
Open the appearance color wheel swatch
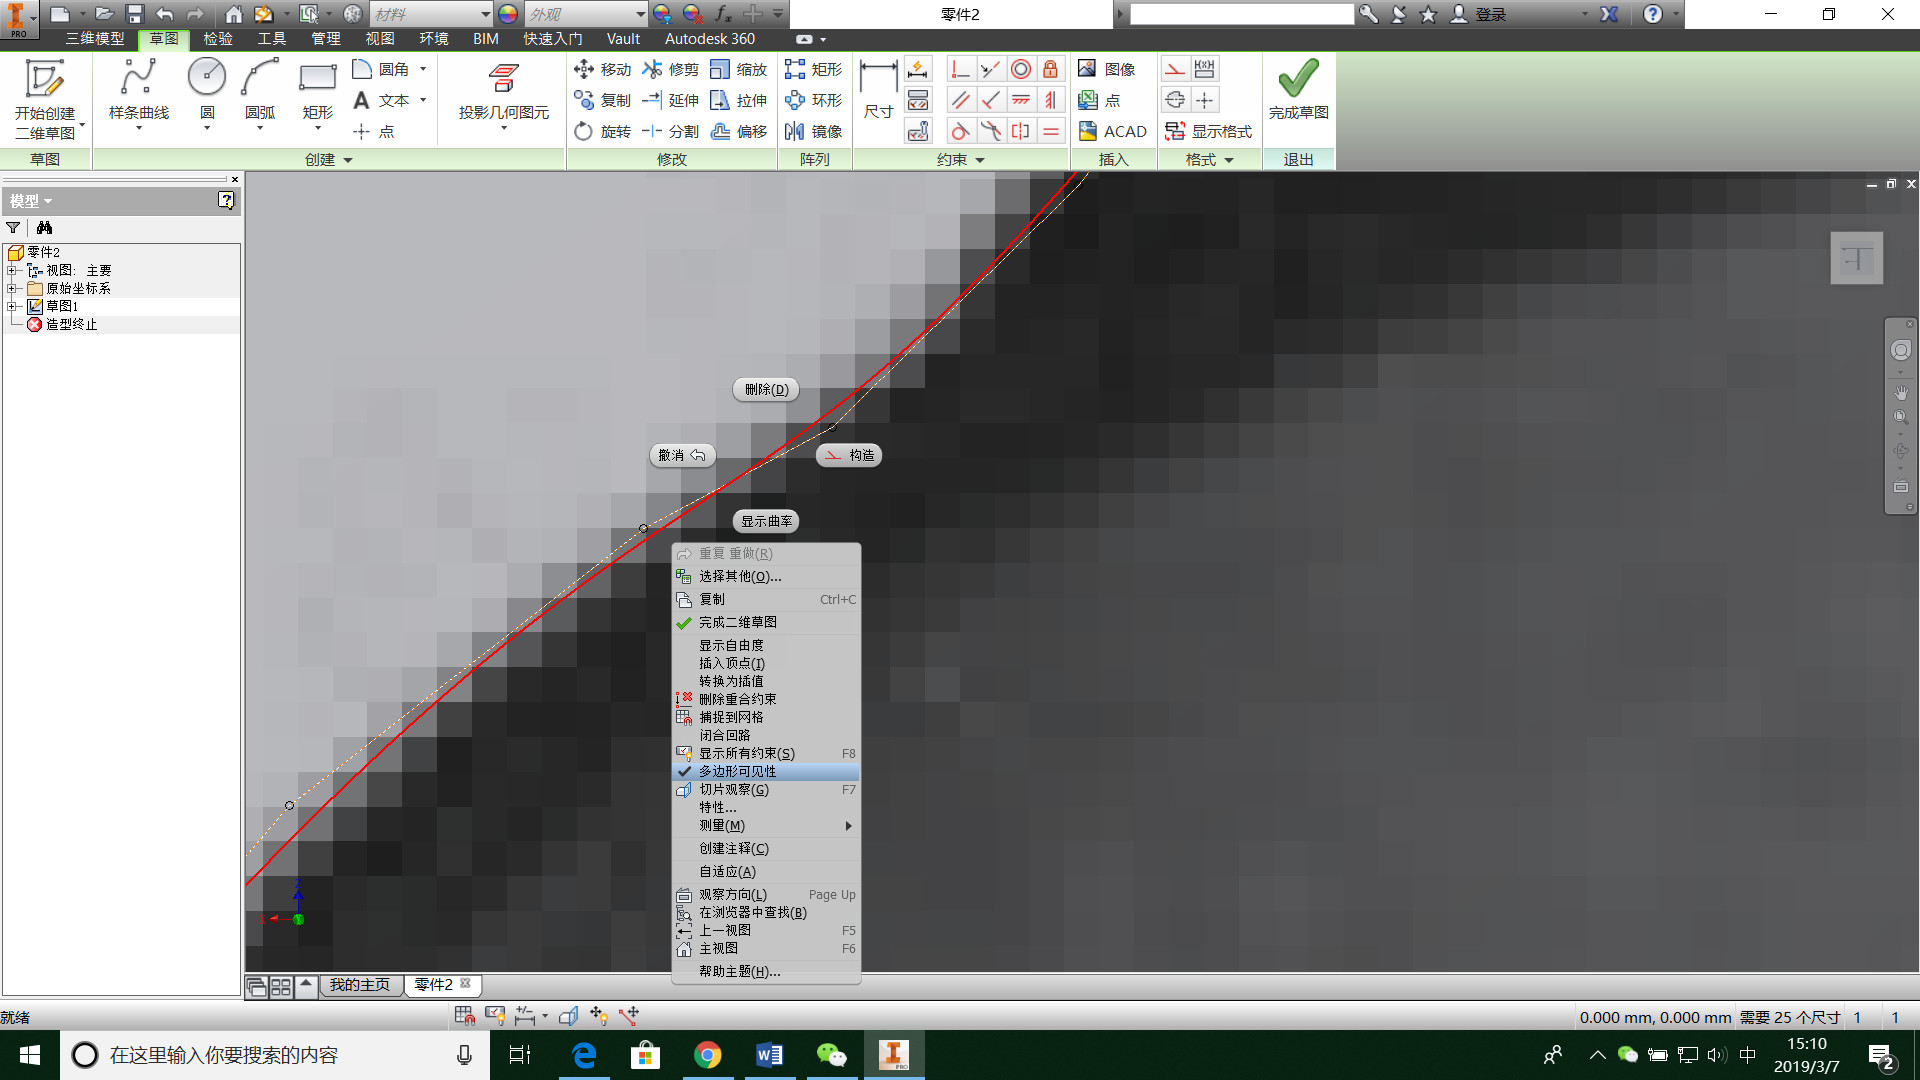click(x=508, y=14)
